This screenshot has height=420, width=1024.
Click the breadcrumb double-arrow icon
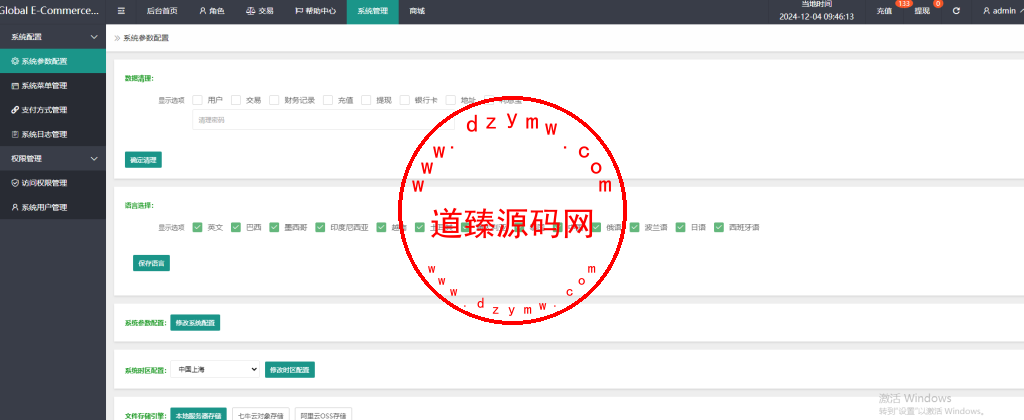click(118, 38)
